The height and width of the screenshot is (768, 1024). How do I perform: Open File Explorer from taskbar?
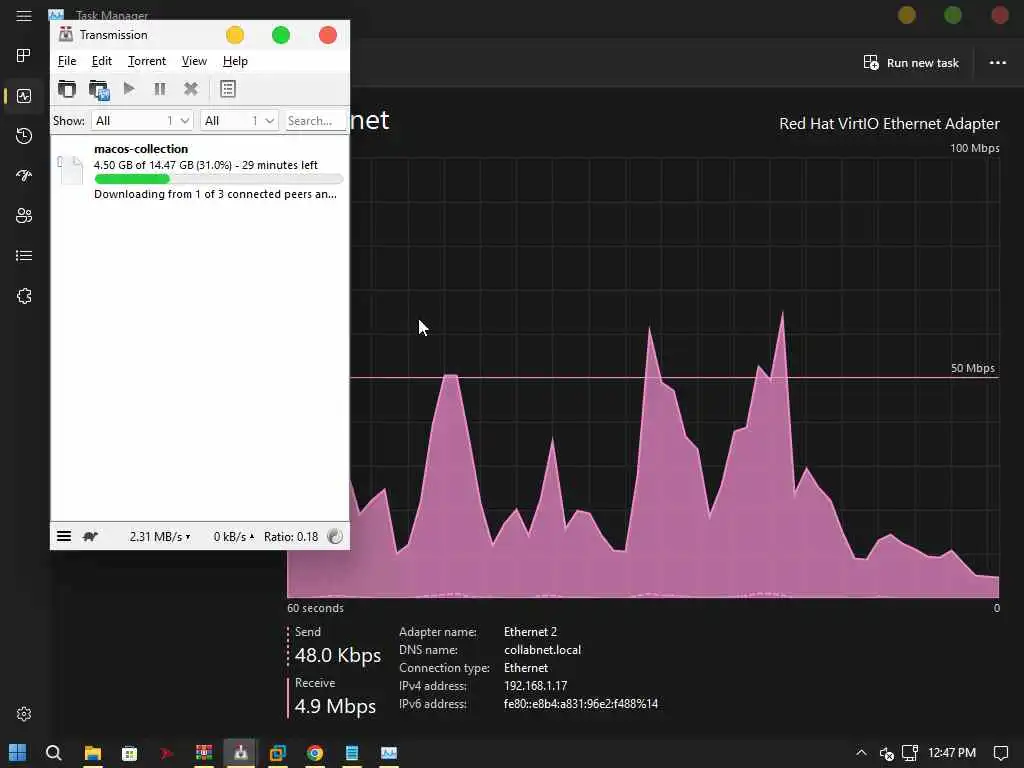pos(93,753)
